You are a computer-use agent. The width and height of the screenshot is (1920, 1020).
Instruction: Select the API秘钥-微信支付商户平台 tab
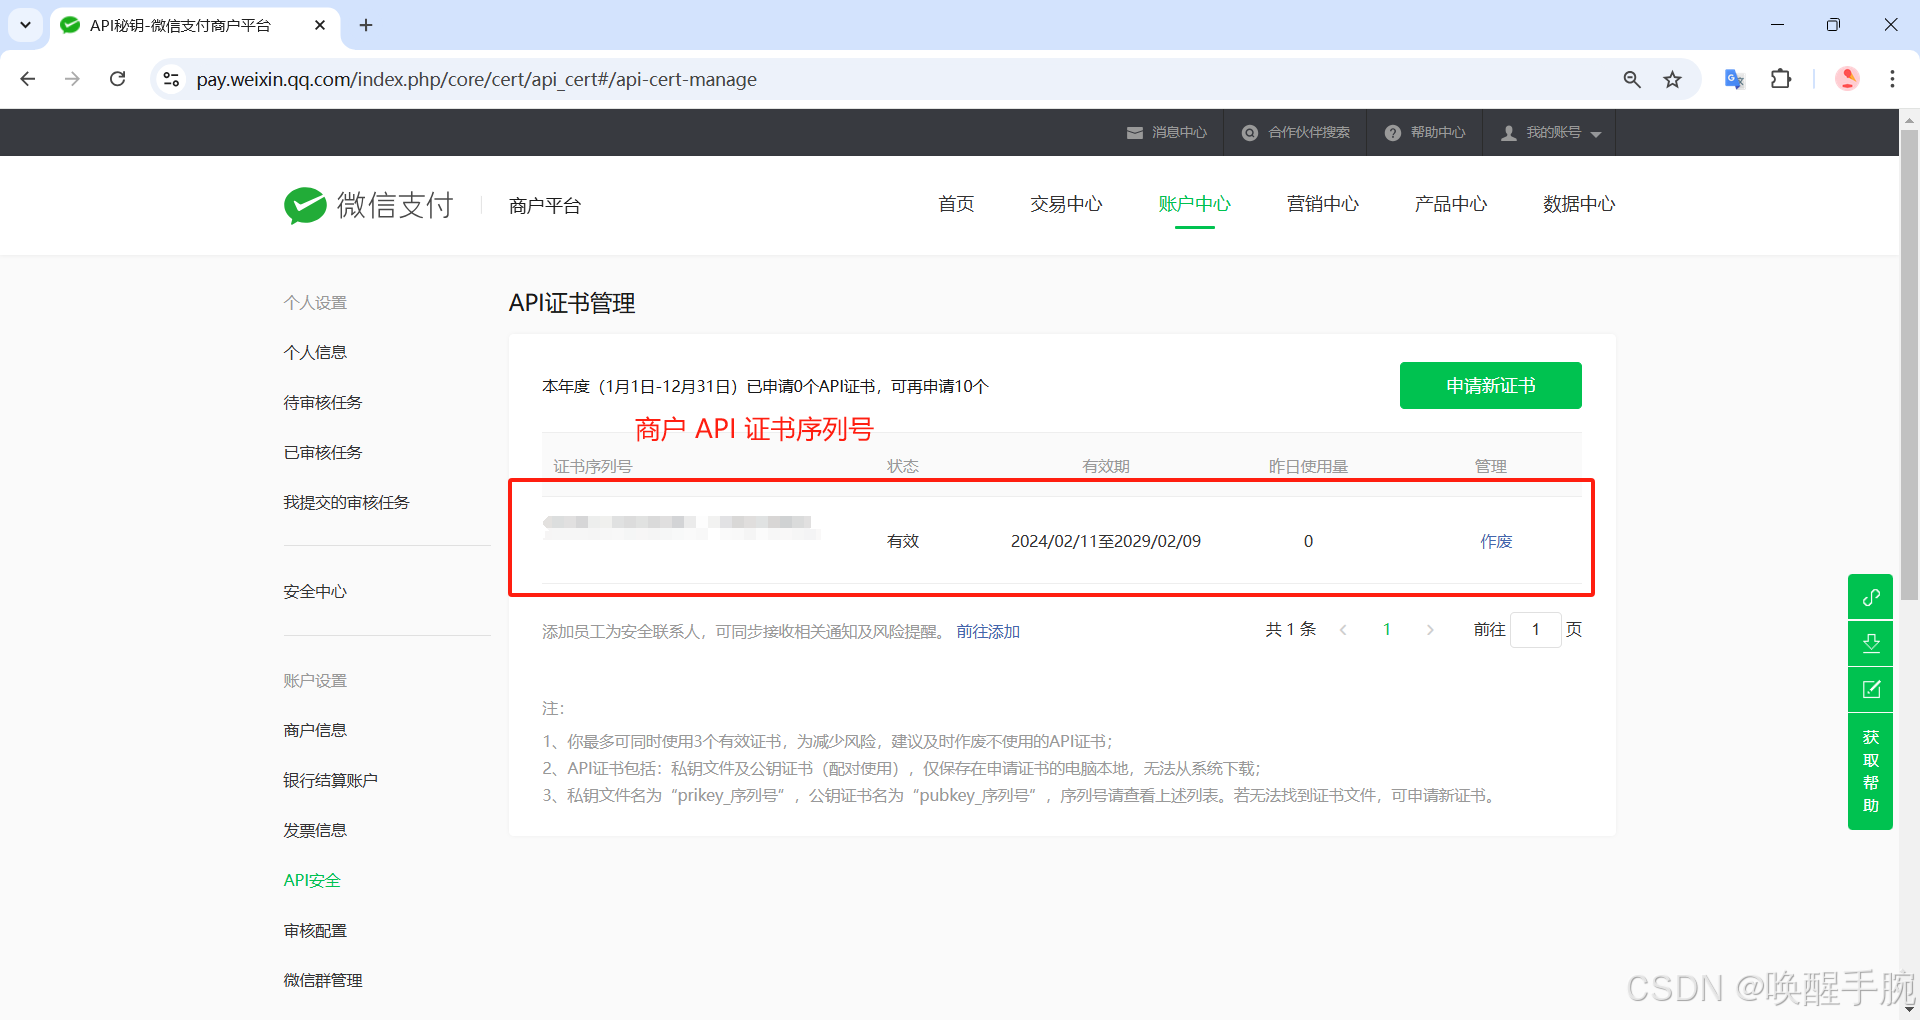(x=195, y=26)
